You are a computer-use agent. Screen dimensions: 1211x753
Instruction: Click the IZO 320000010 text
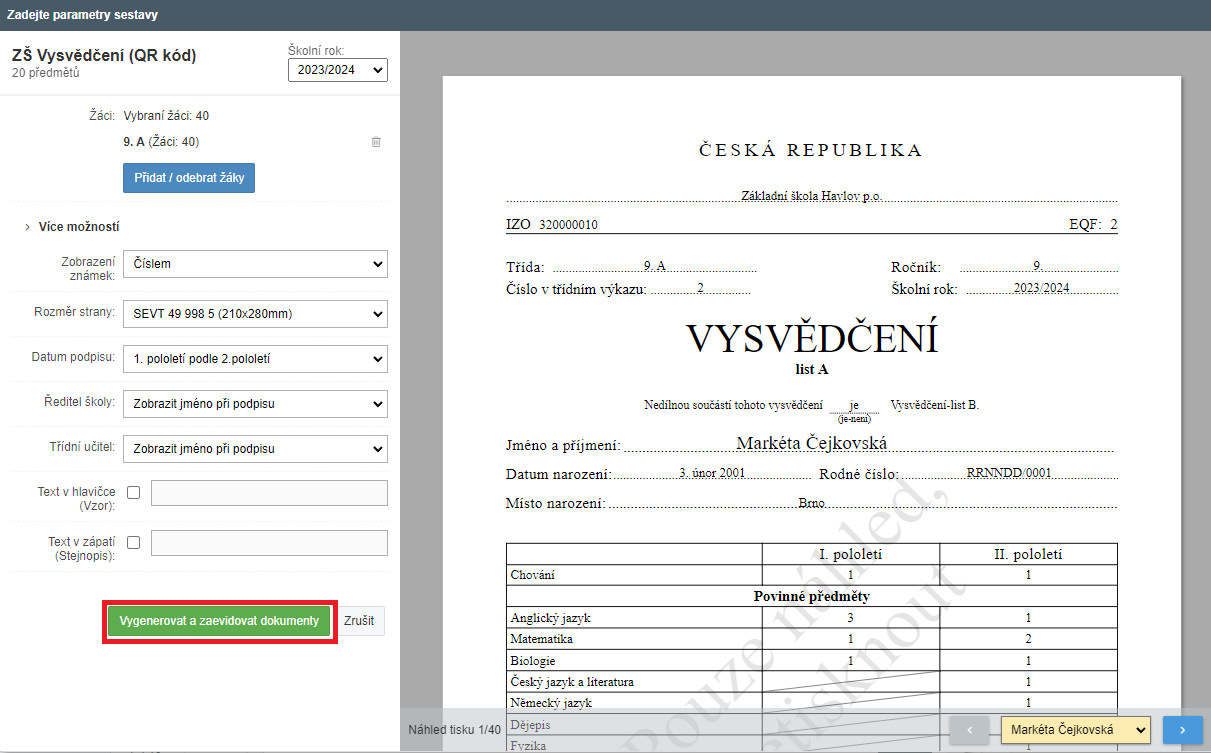pos(552,225)
